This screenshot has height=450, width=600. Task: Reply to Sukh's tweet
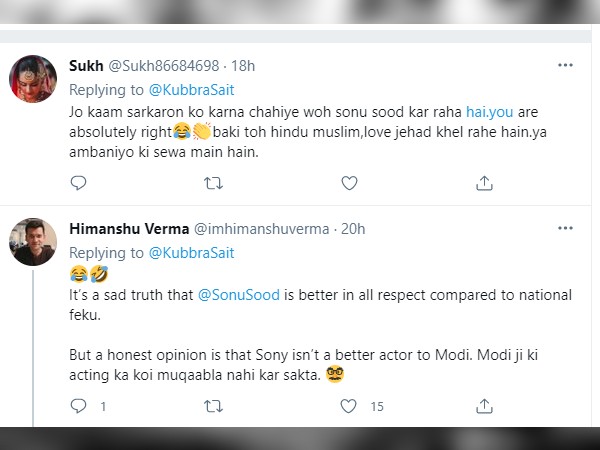(79, 182)
